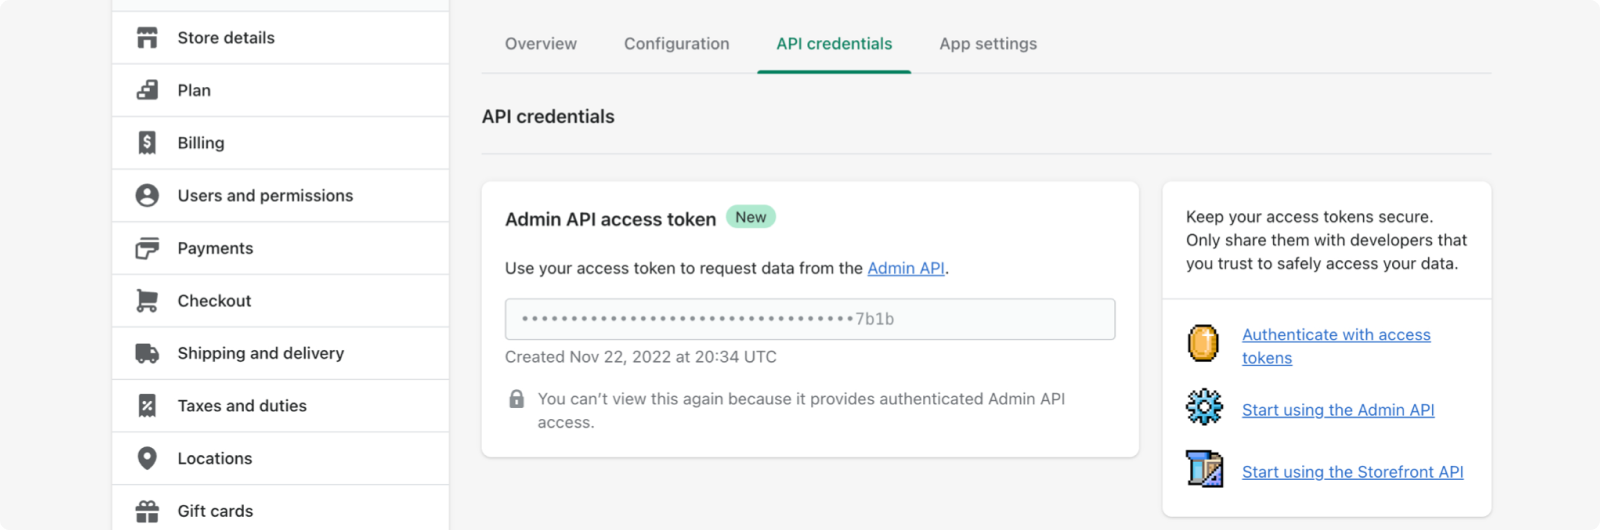The width and height of the screenshot is (1600, 530).
Task: Click the Checkout cart icon
Action: click(x=147, y=301)
